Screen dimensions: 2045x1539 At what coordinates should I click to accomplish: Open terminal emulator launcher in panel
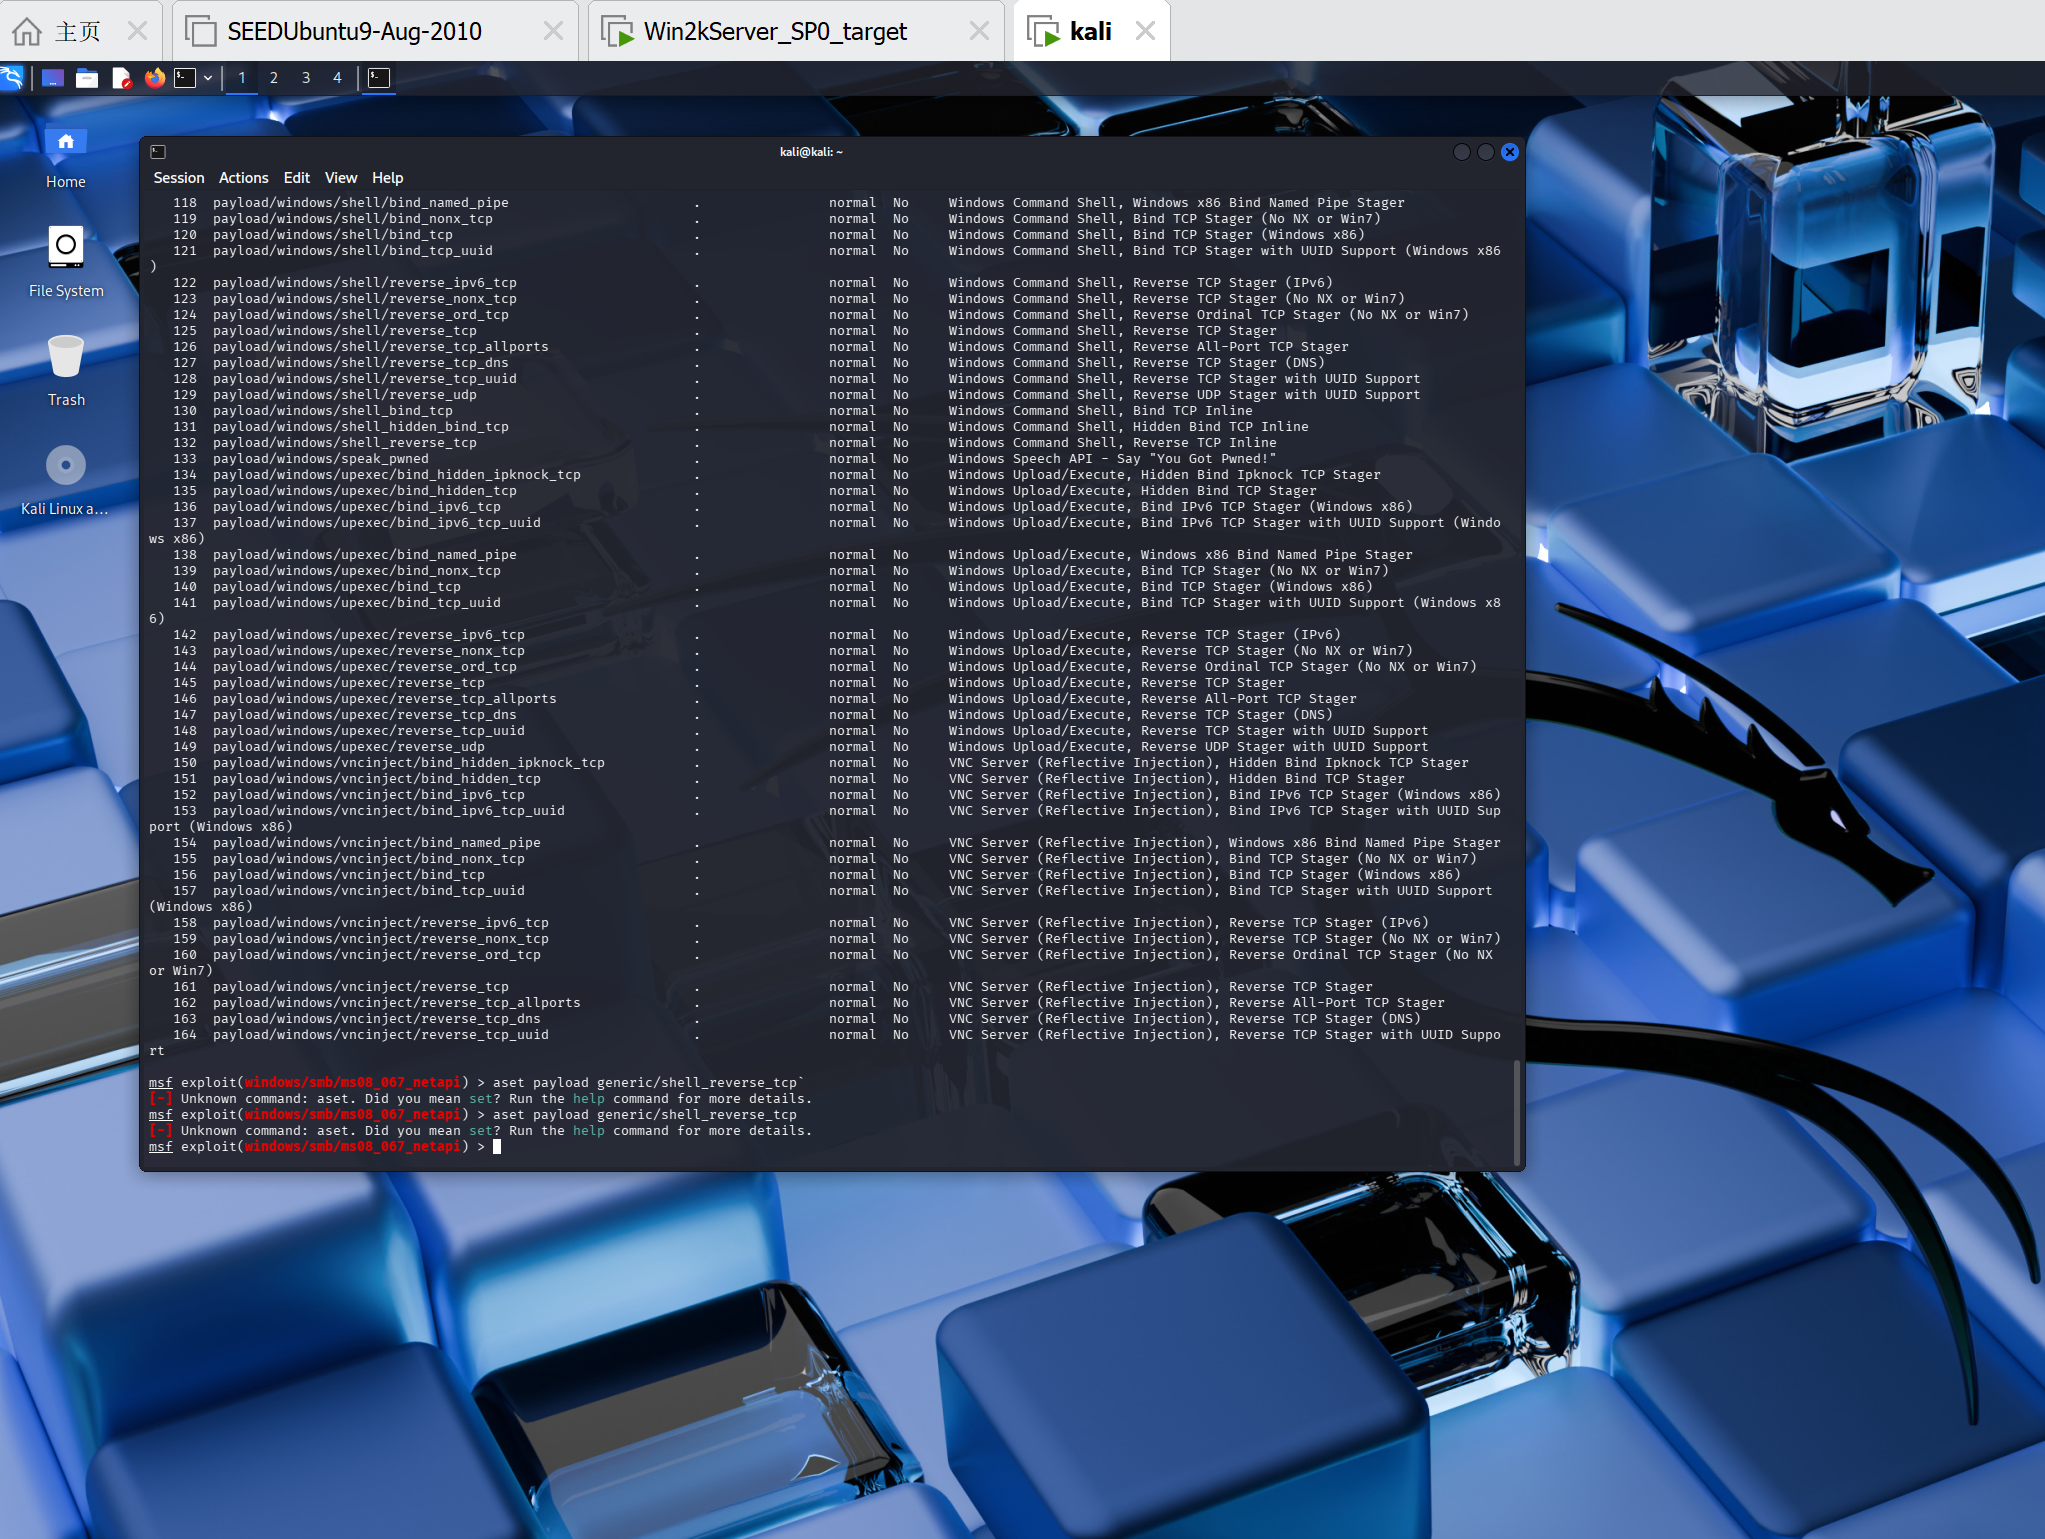pos(185,78)
